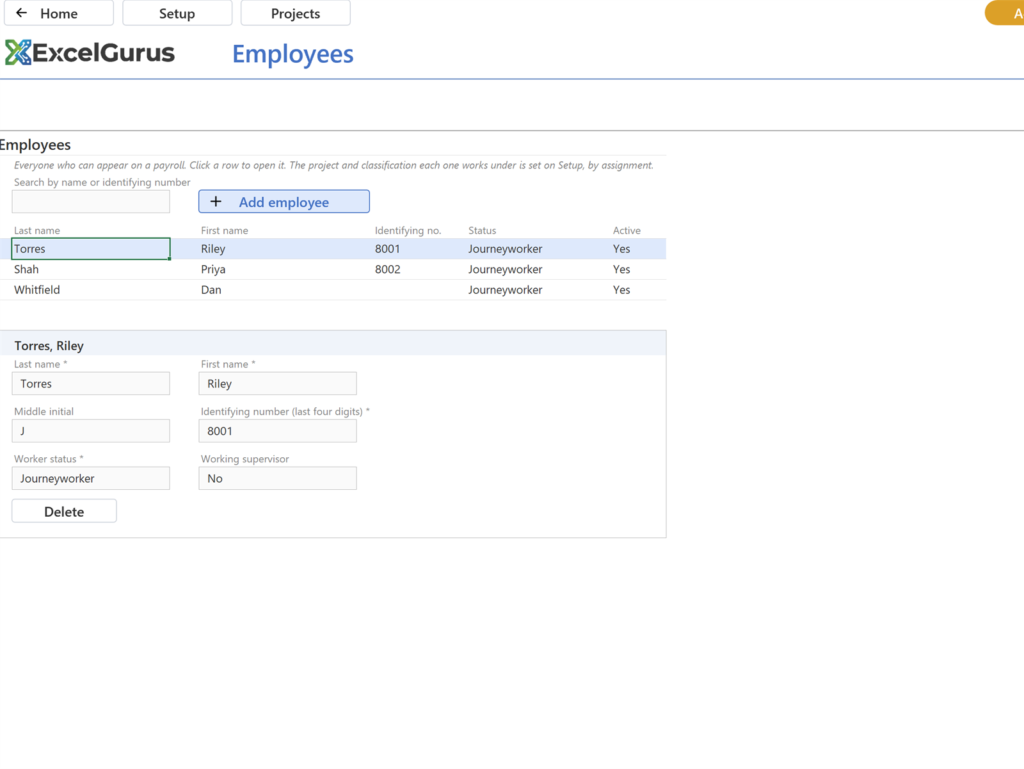Viewport: 1024px width, 769px height.
Task: Click the plus icon on Add employee
Action: [x=216, y=202]
